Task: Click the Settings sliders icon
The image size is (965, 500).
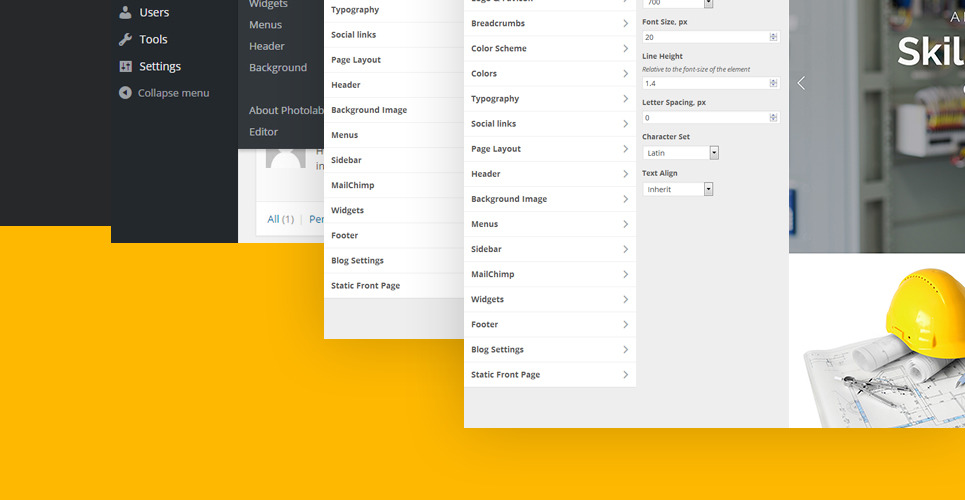Action: tap(125, 67)
